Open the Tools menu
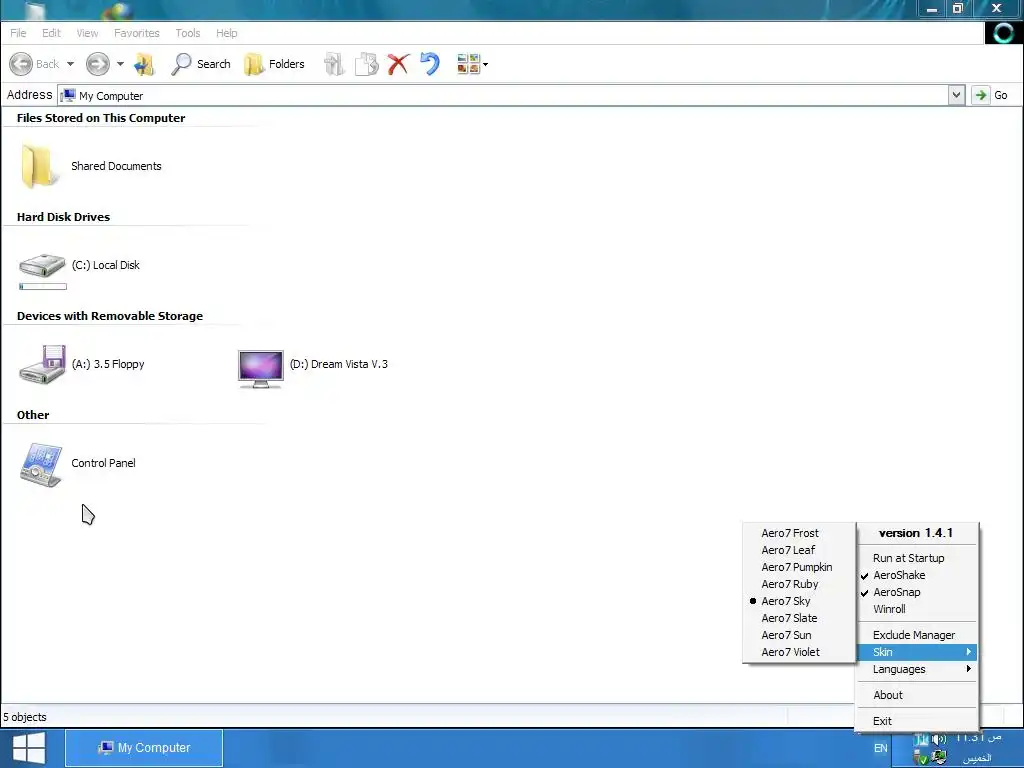This screenshot has height=768, width=1024. pyautogui.click(x=187, y=33)
